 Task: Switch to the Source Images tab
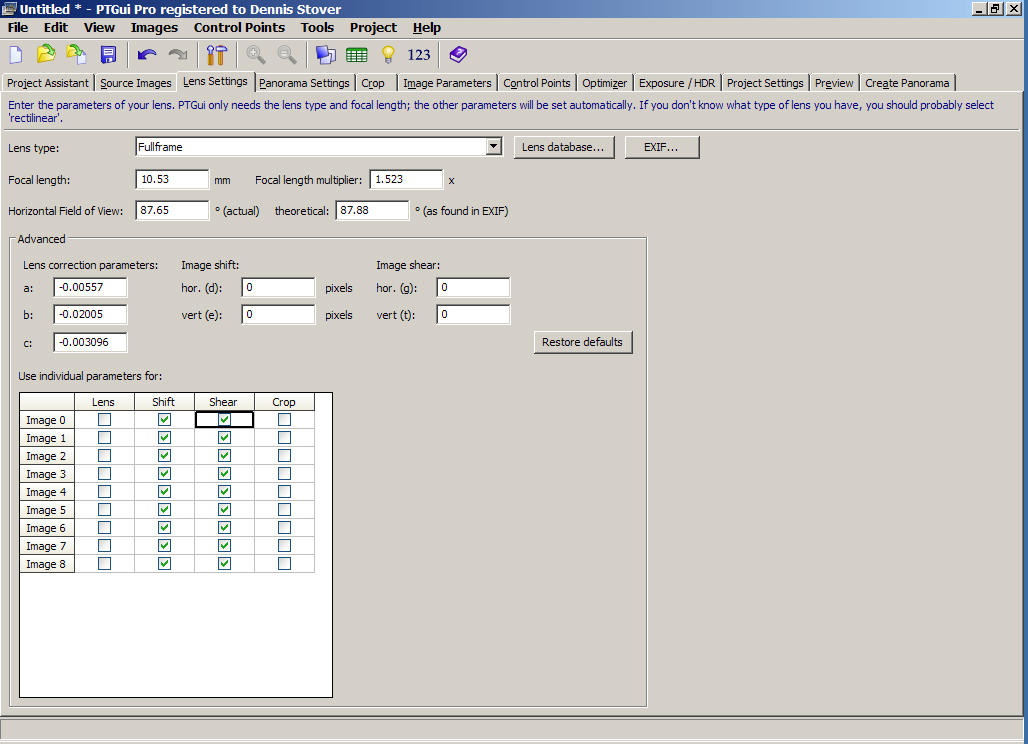(136, 83)
